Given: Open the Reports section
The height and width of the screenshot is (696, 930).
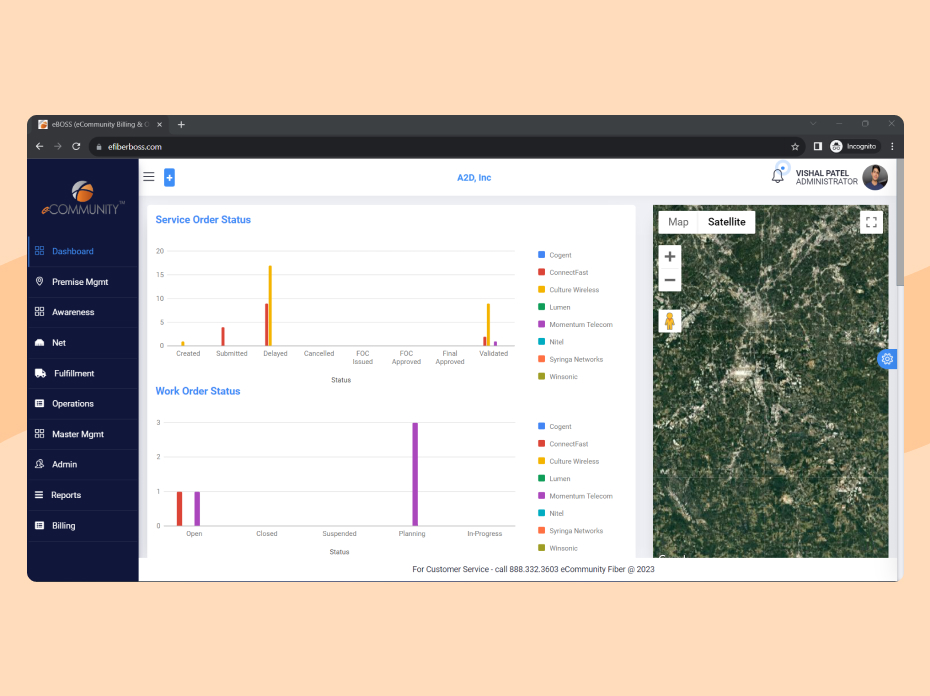Looking at the screenshot, I should pos(83,495).
